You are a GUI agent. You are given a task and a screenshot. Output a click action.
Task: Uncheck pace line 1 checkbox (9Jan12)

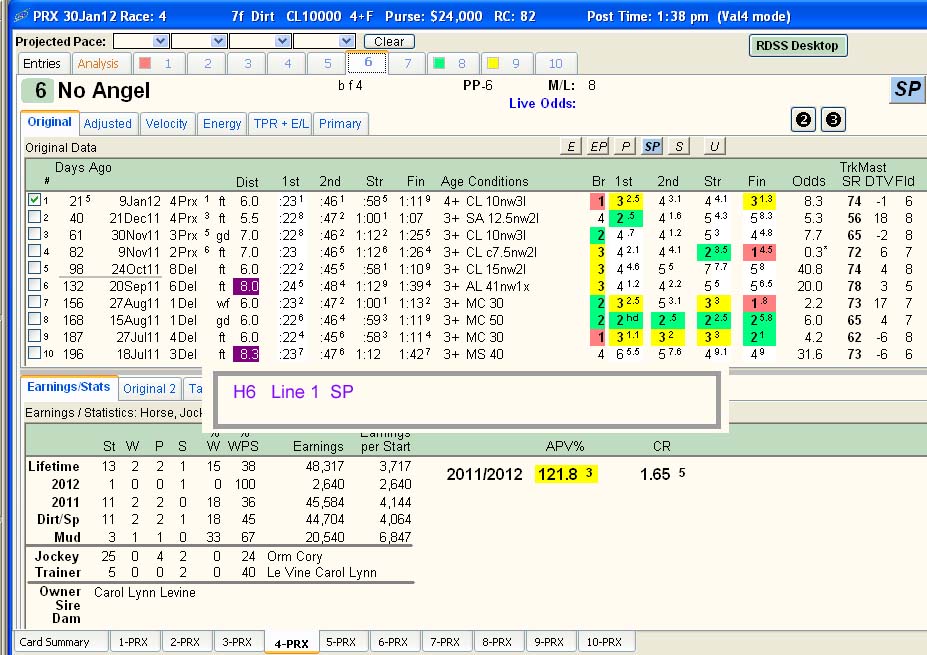point(34,200)
